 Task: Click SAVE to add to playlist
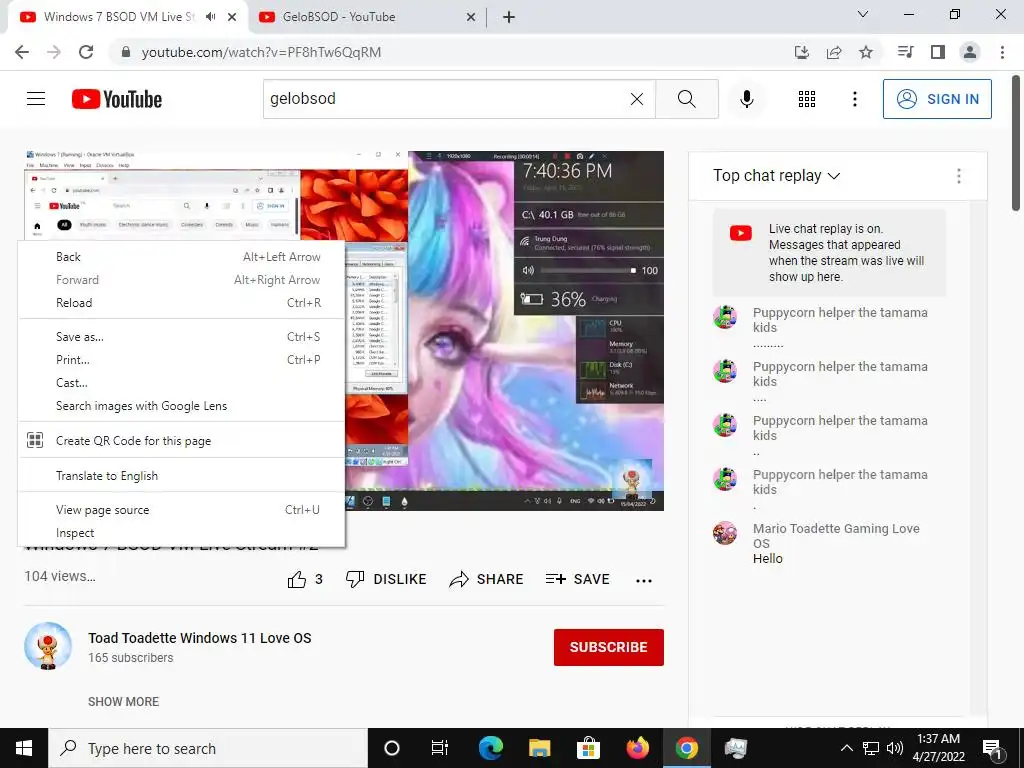point(577,579)
